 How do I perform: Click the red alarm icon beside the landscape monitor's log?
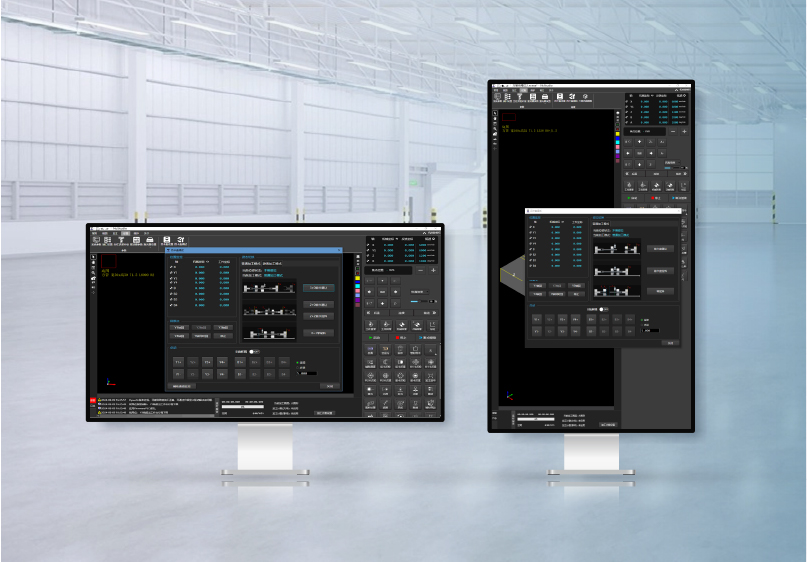click(x=92, y=401)
